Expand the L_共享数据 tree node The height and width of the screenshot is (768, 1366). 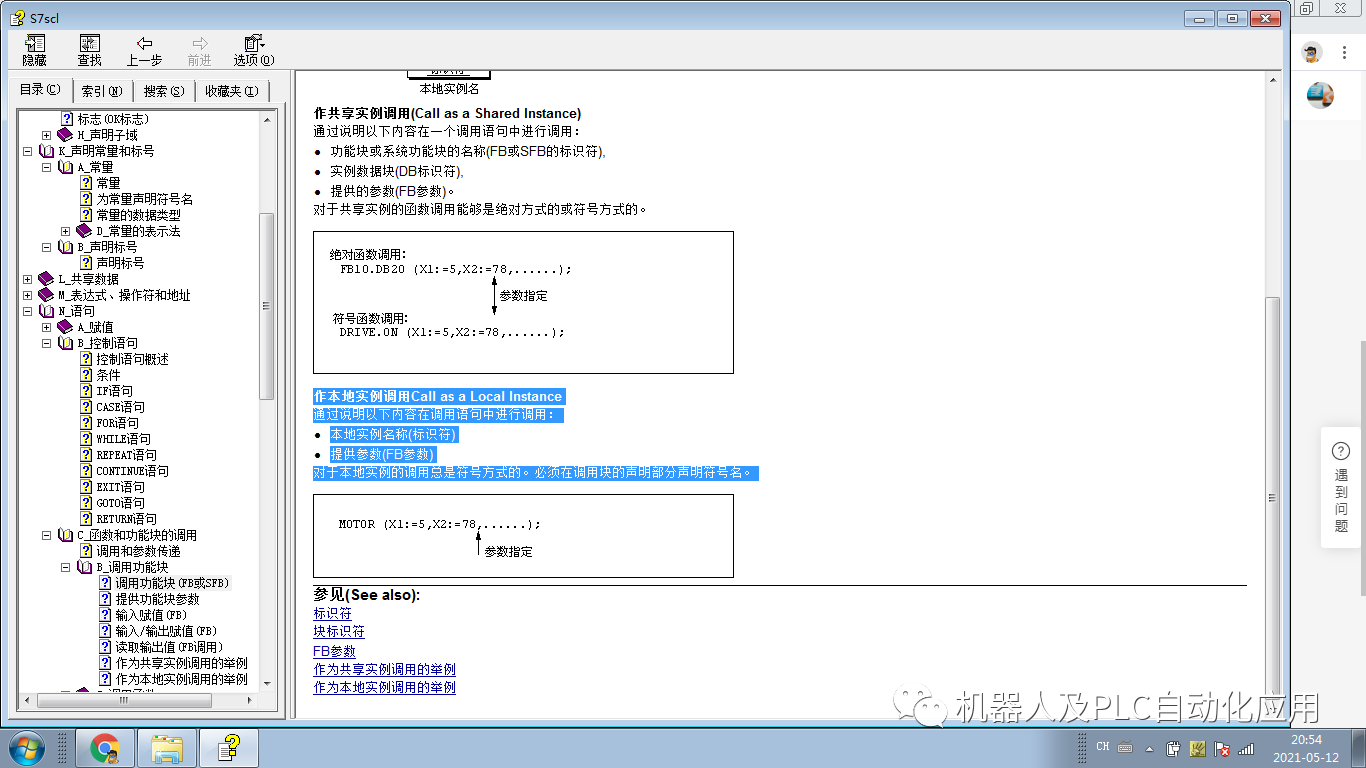point(28,279)
